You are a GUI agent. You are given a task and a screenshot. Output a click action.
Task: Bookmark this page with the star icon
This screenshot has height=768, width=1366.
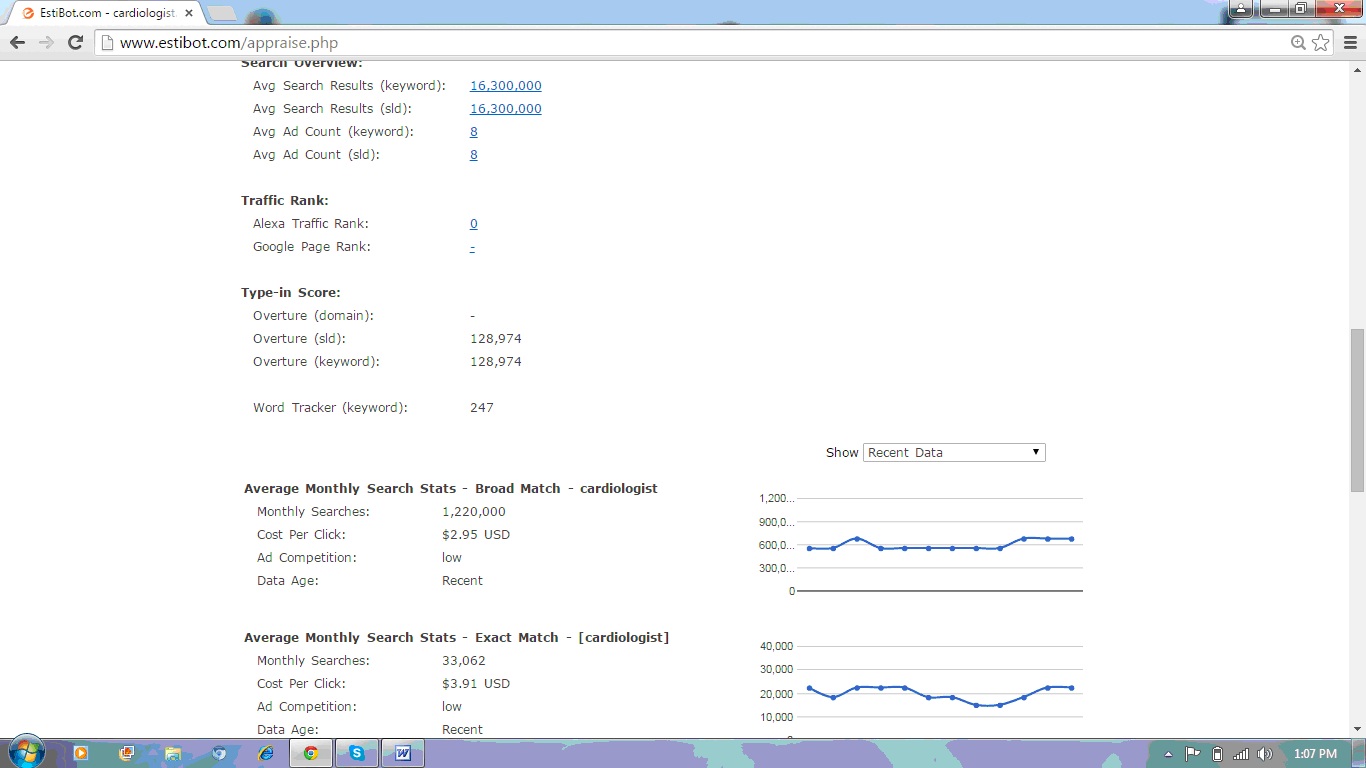tap(1321, 43)
